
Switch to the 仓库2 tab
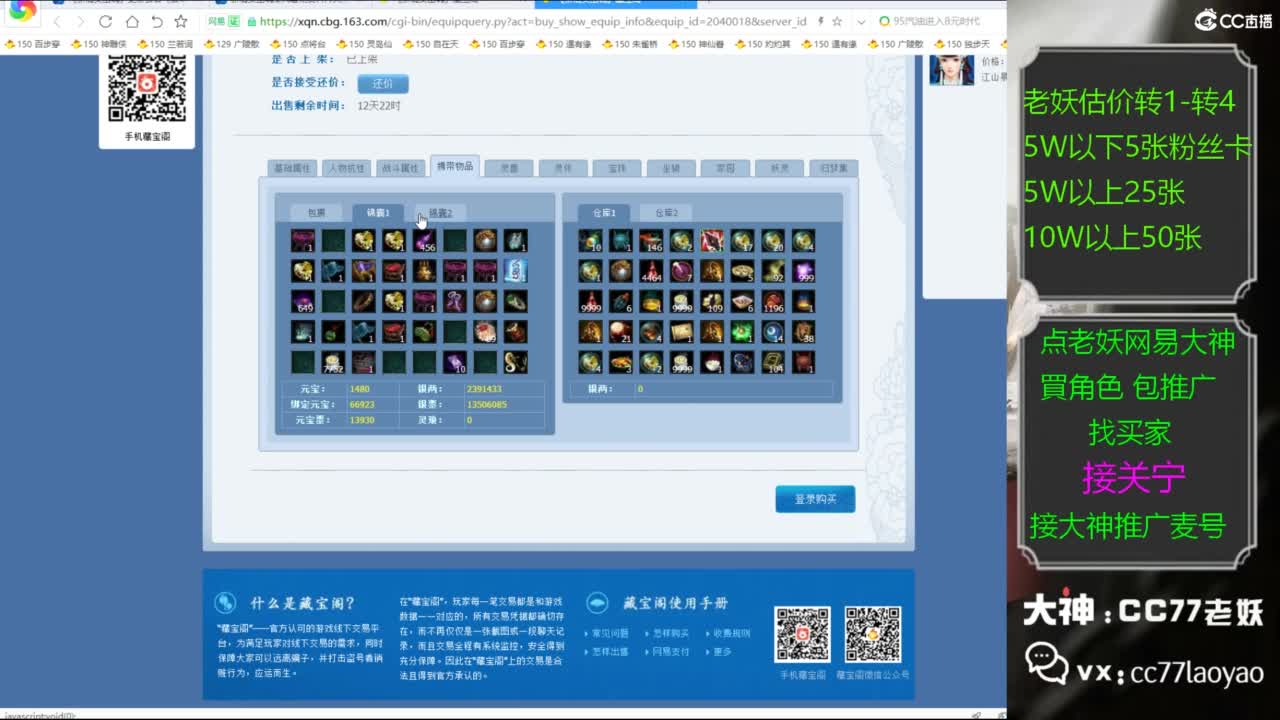666,213
